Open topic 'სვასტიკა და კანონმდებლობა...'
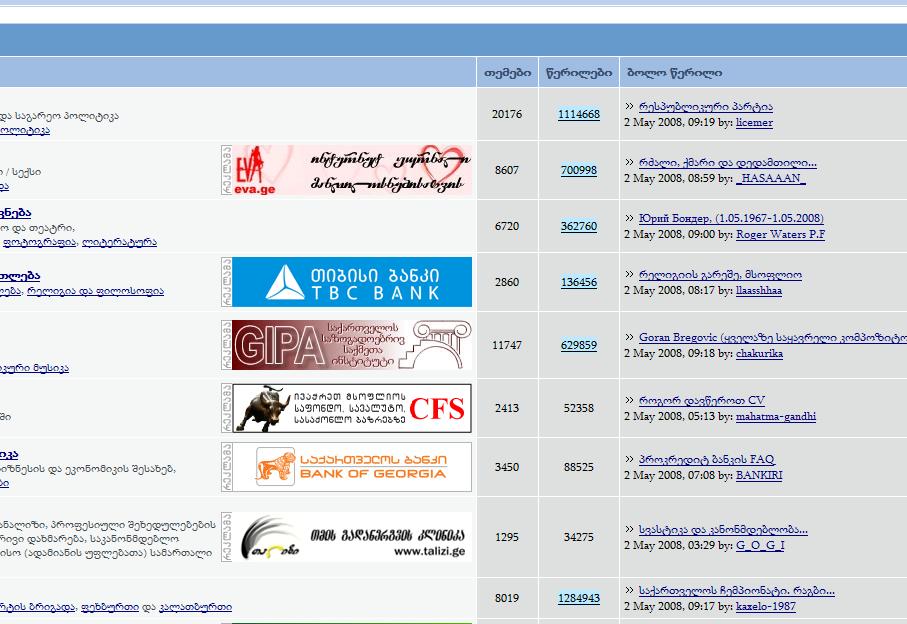 (x=723, y=529)
